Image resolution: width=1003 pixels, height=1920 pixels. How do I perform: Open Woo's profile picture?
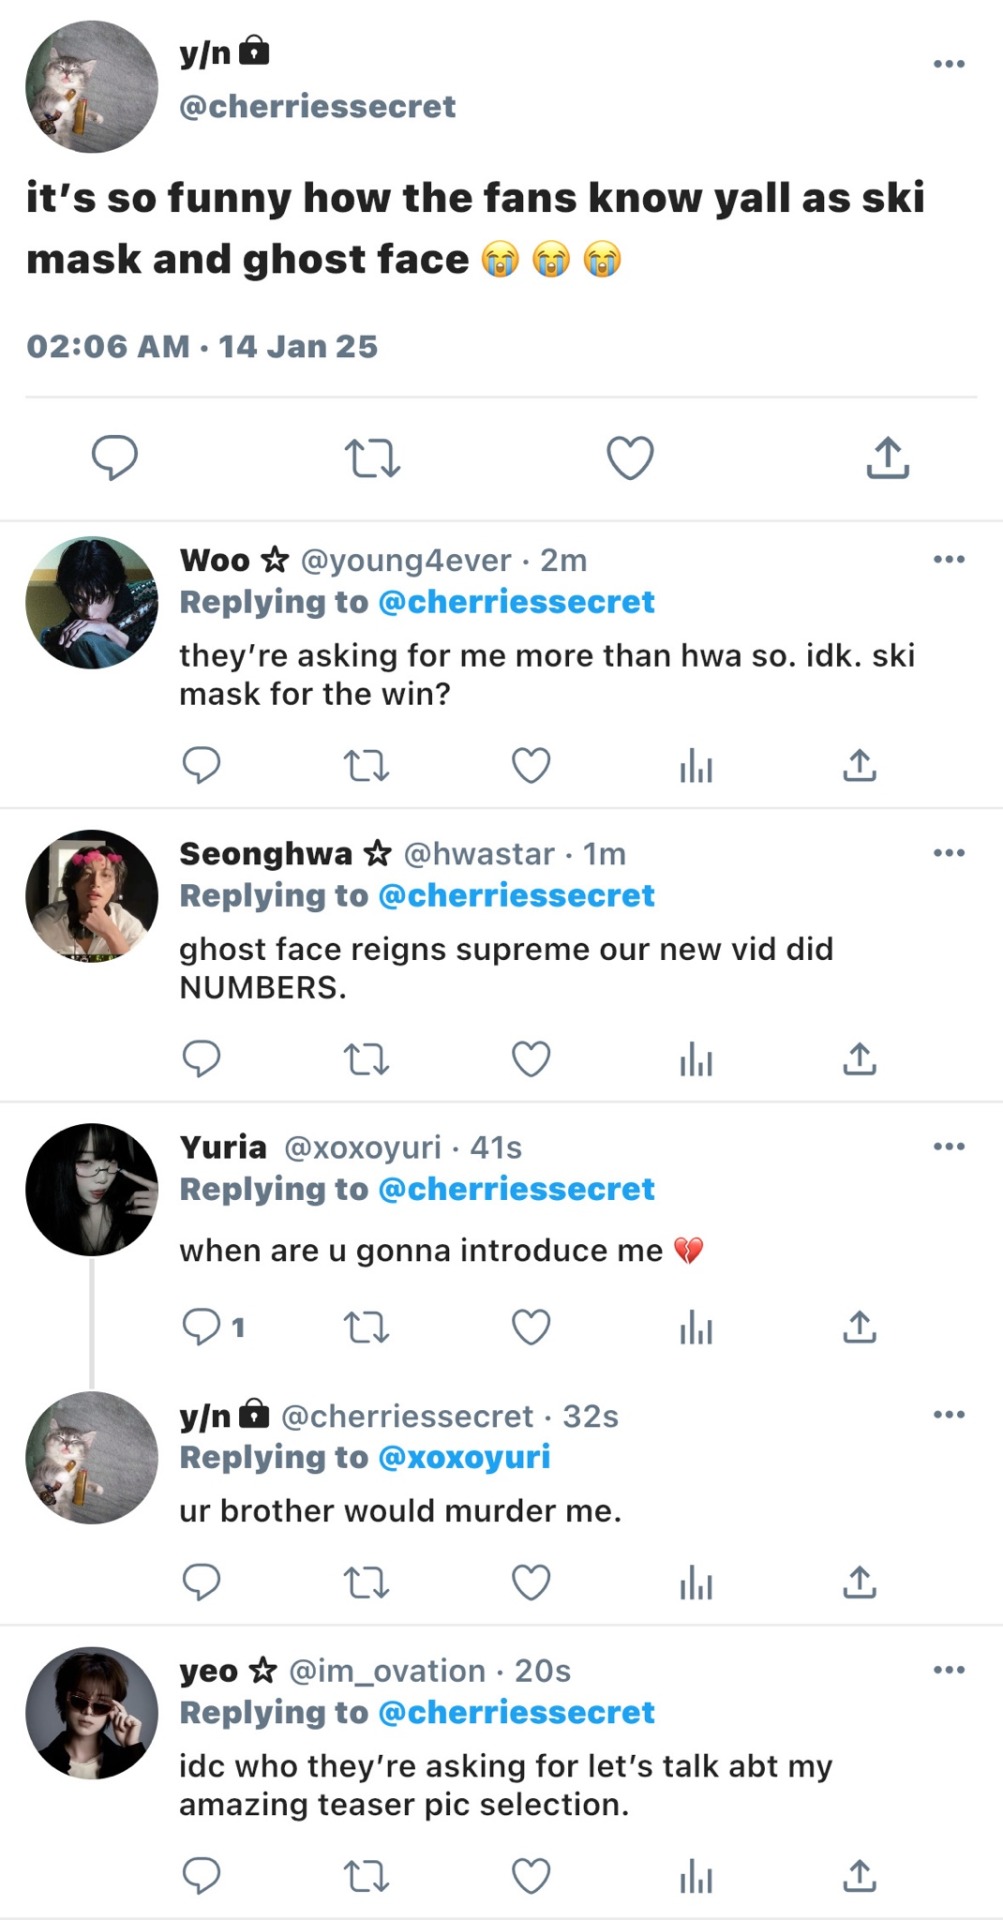tap(91, 603)
